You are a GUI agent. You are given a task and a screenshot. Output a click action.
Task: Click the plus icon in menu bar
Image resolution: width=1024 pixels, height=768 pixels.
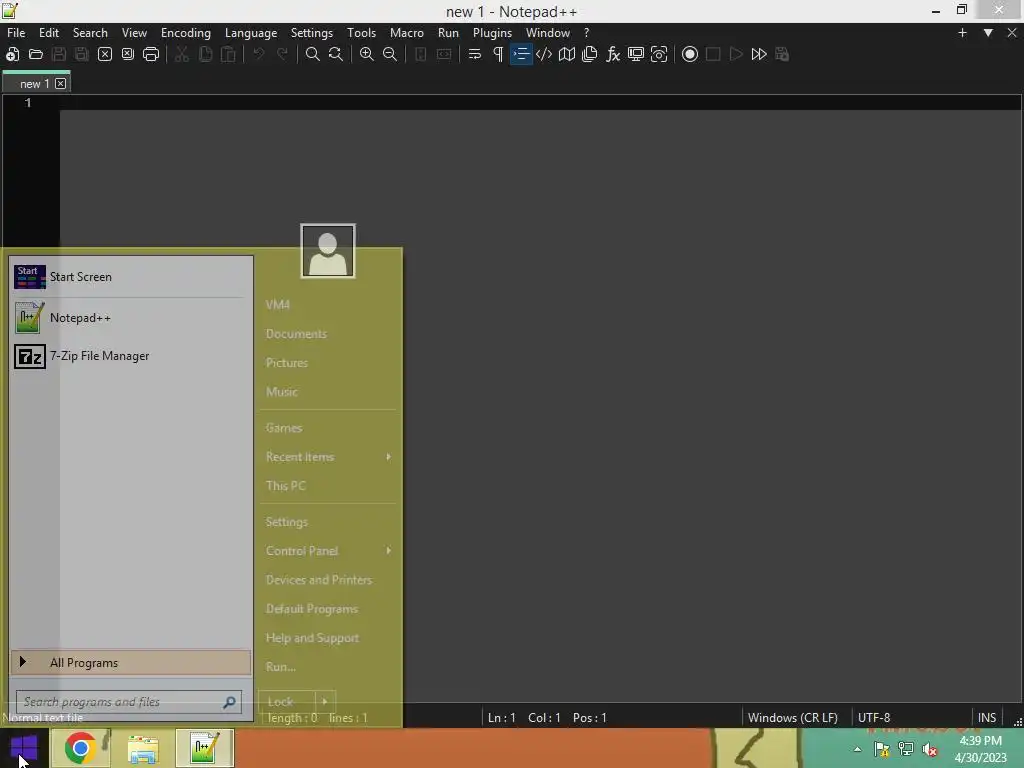coord(962,33)
